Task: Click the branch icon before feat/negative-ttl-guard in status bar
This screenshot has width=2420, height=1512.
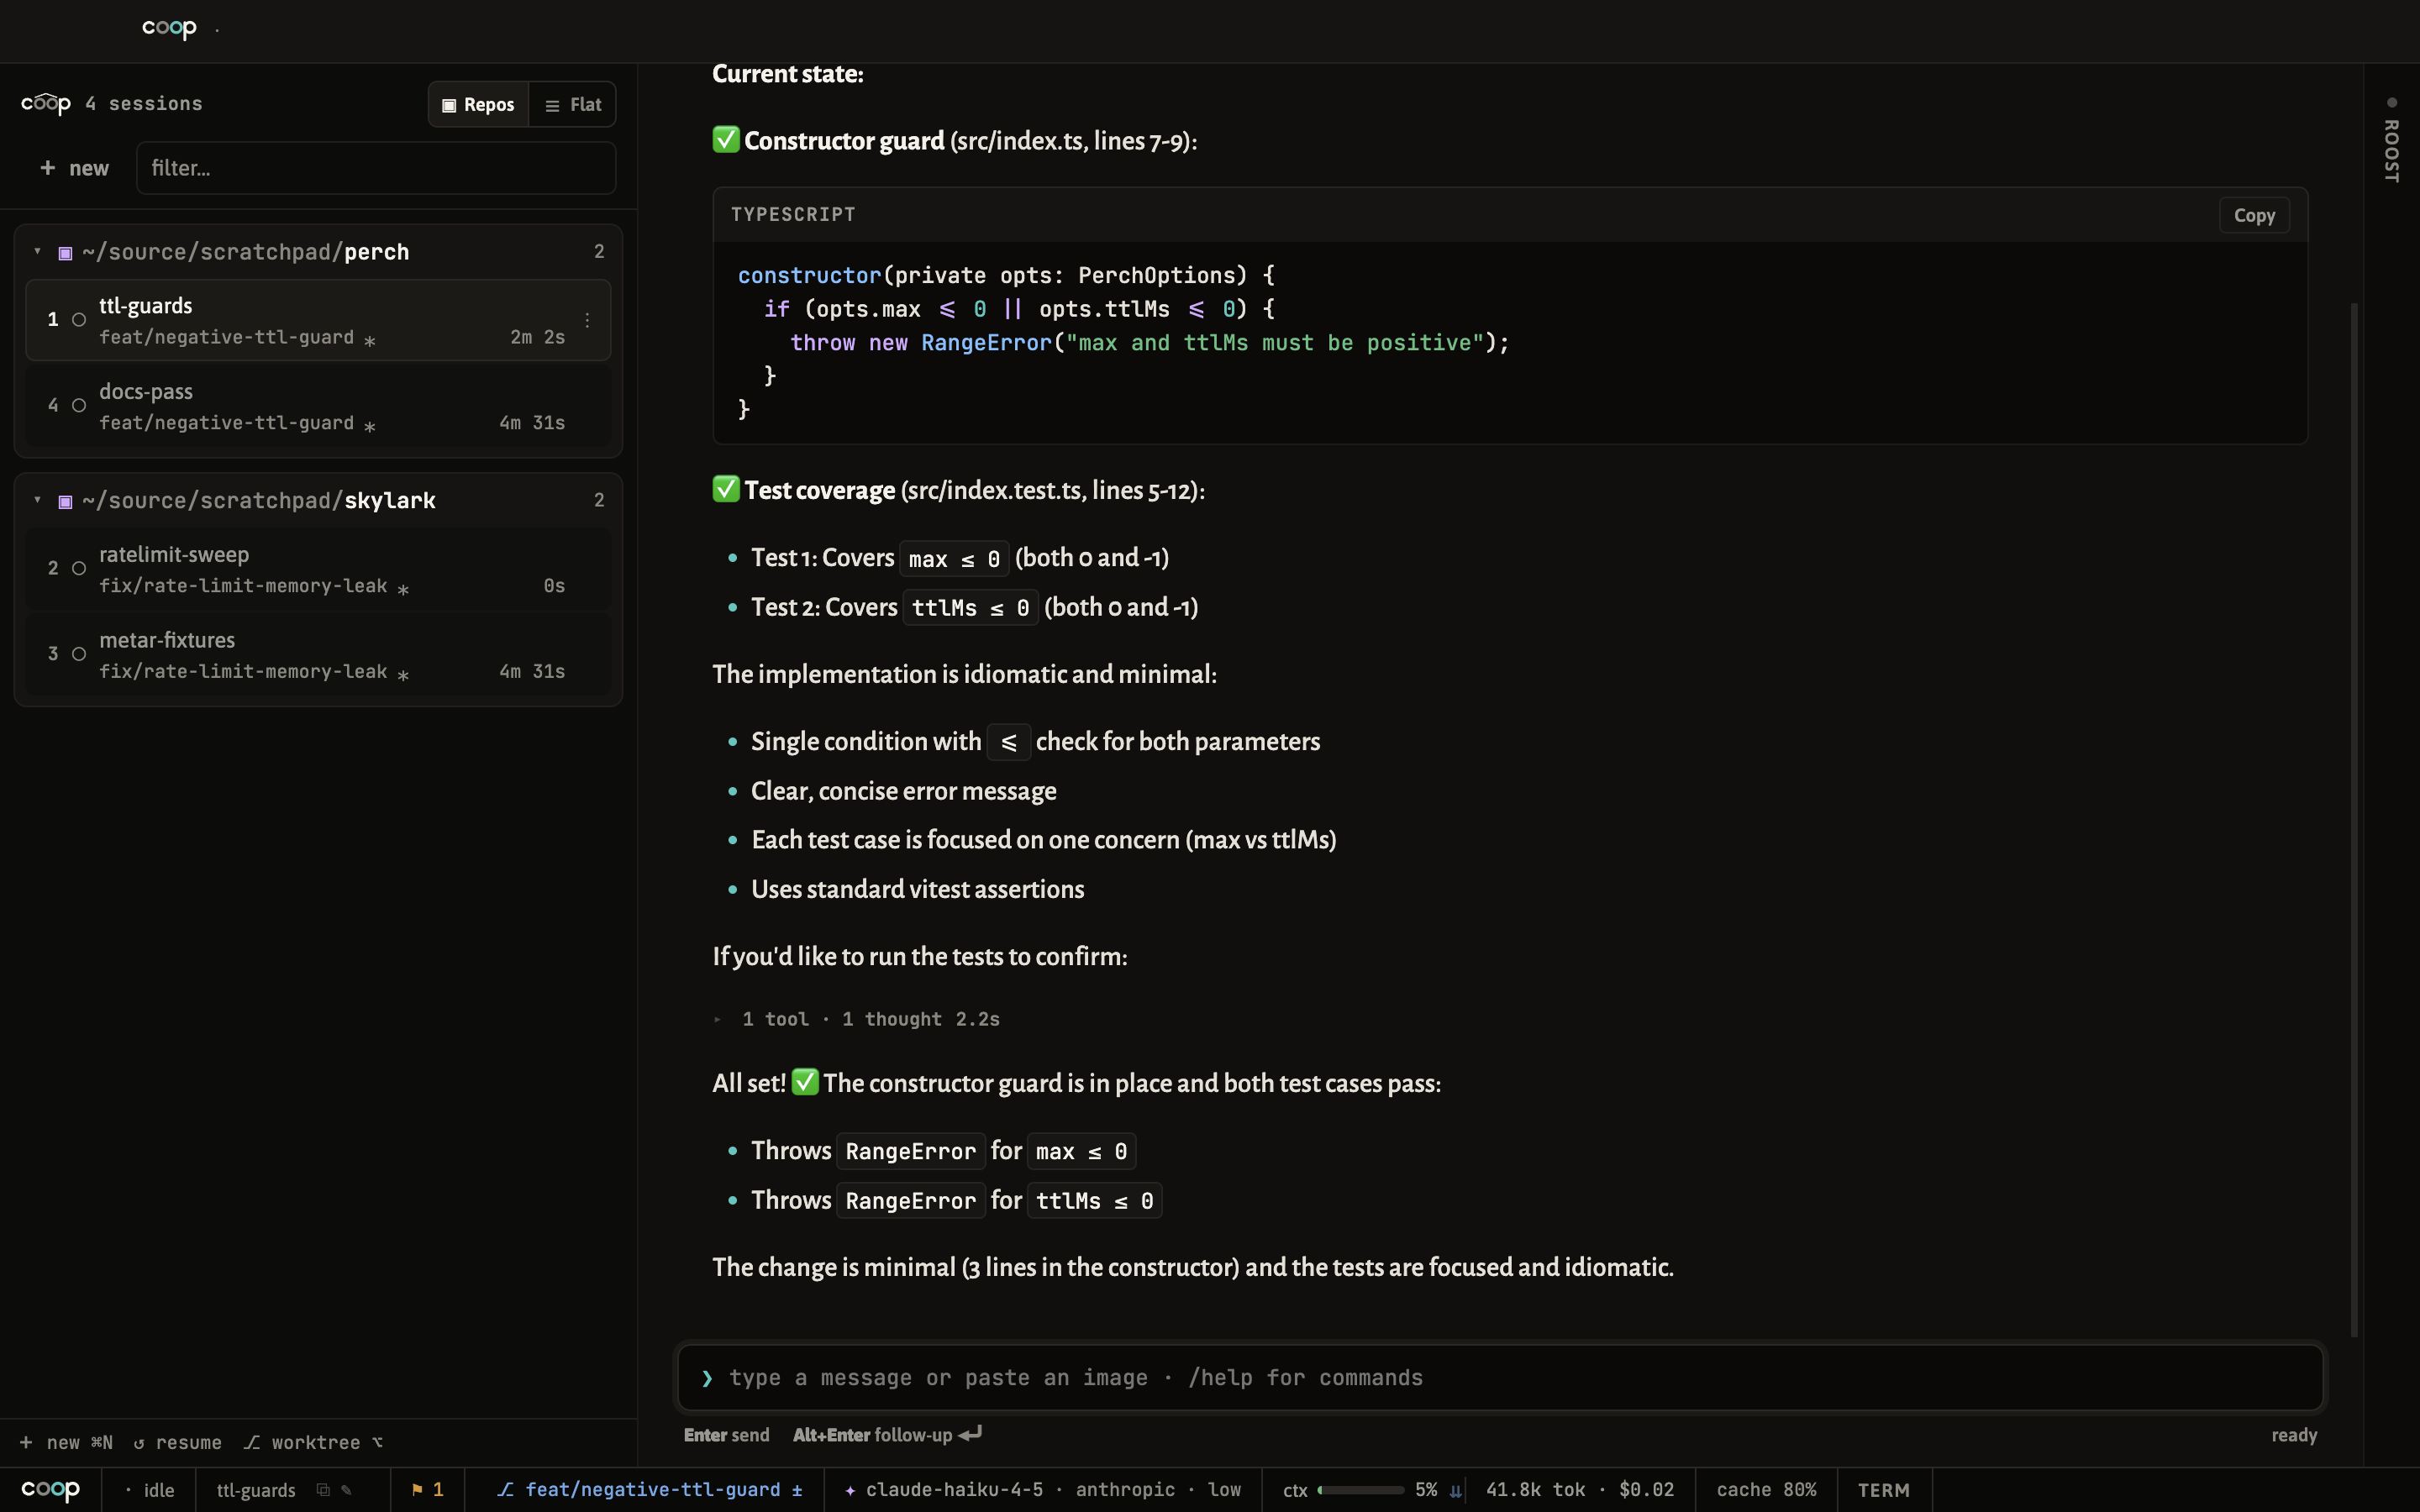Action: 506,1490
